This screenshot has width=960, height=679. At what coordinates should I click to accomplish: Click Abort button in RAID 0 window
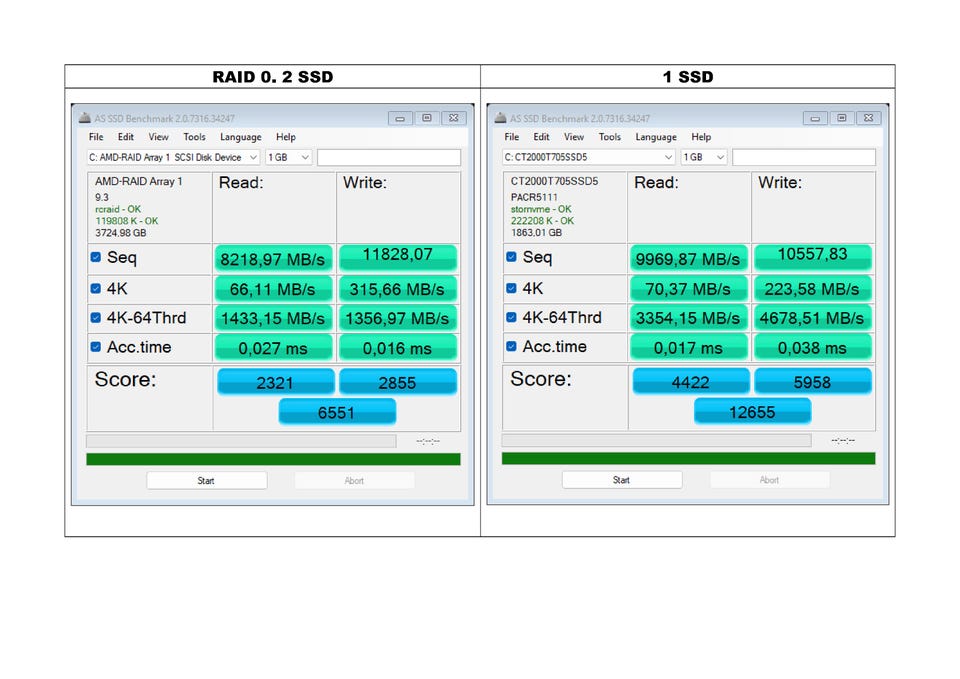354,481
